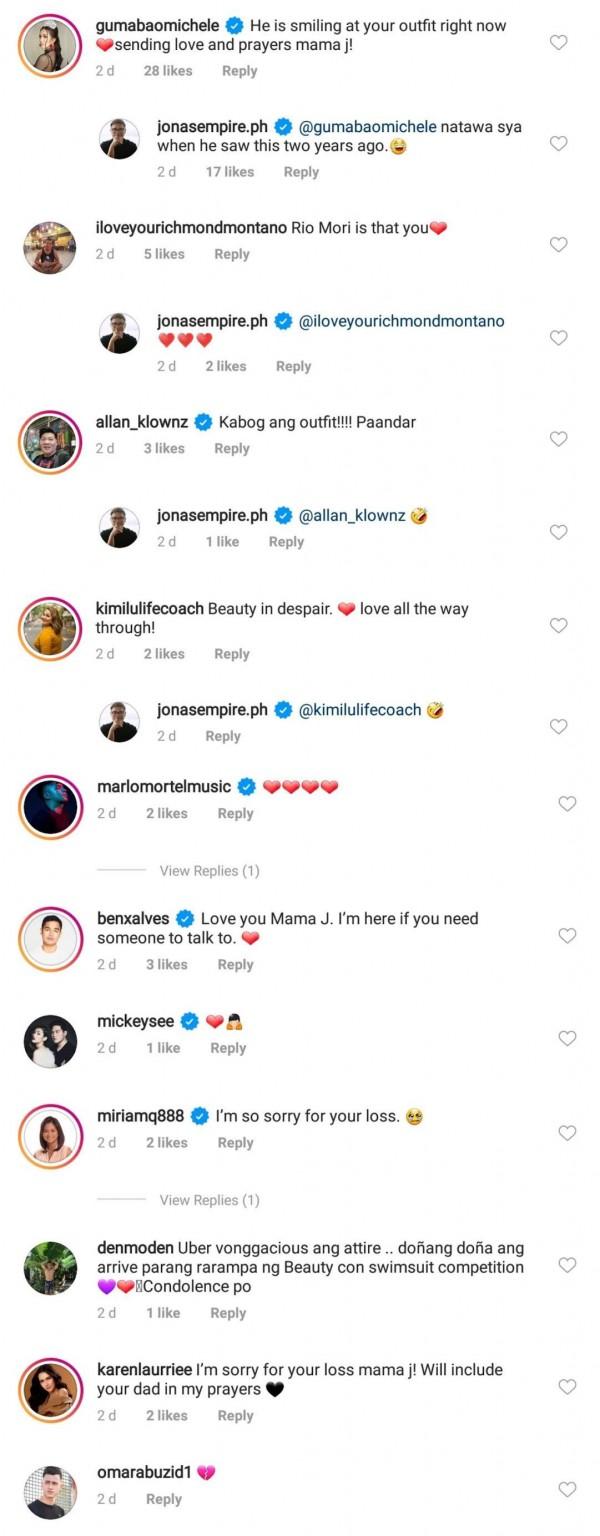600x1536 pixels.
Task: Reply to gumabaomichele's comment
Action: point(239,71)
